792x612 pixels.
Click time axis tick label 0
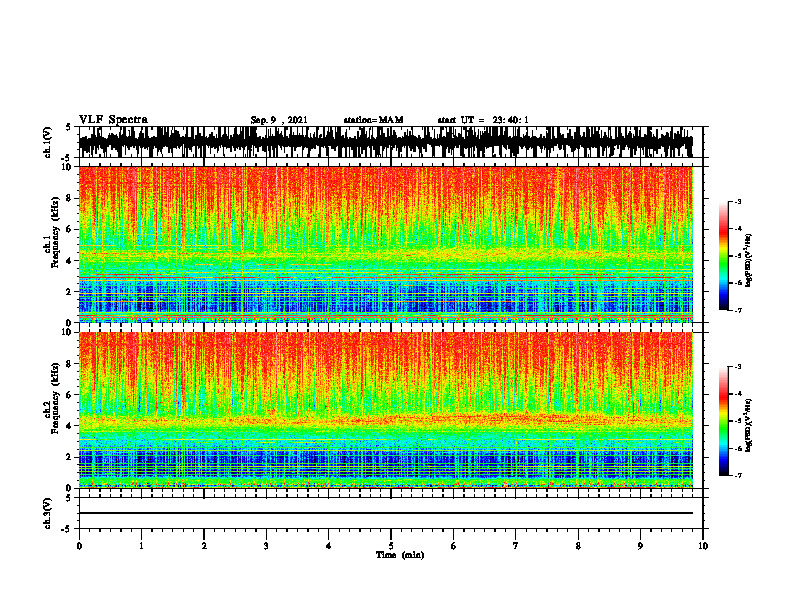coord(79,546)
